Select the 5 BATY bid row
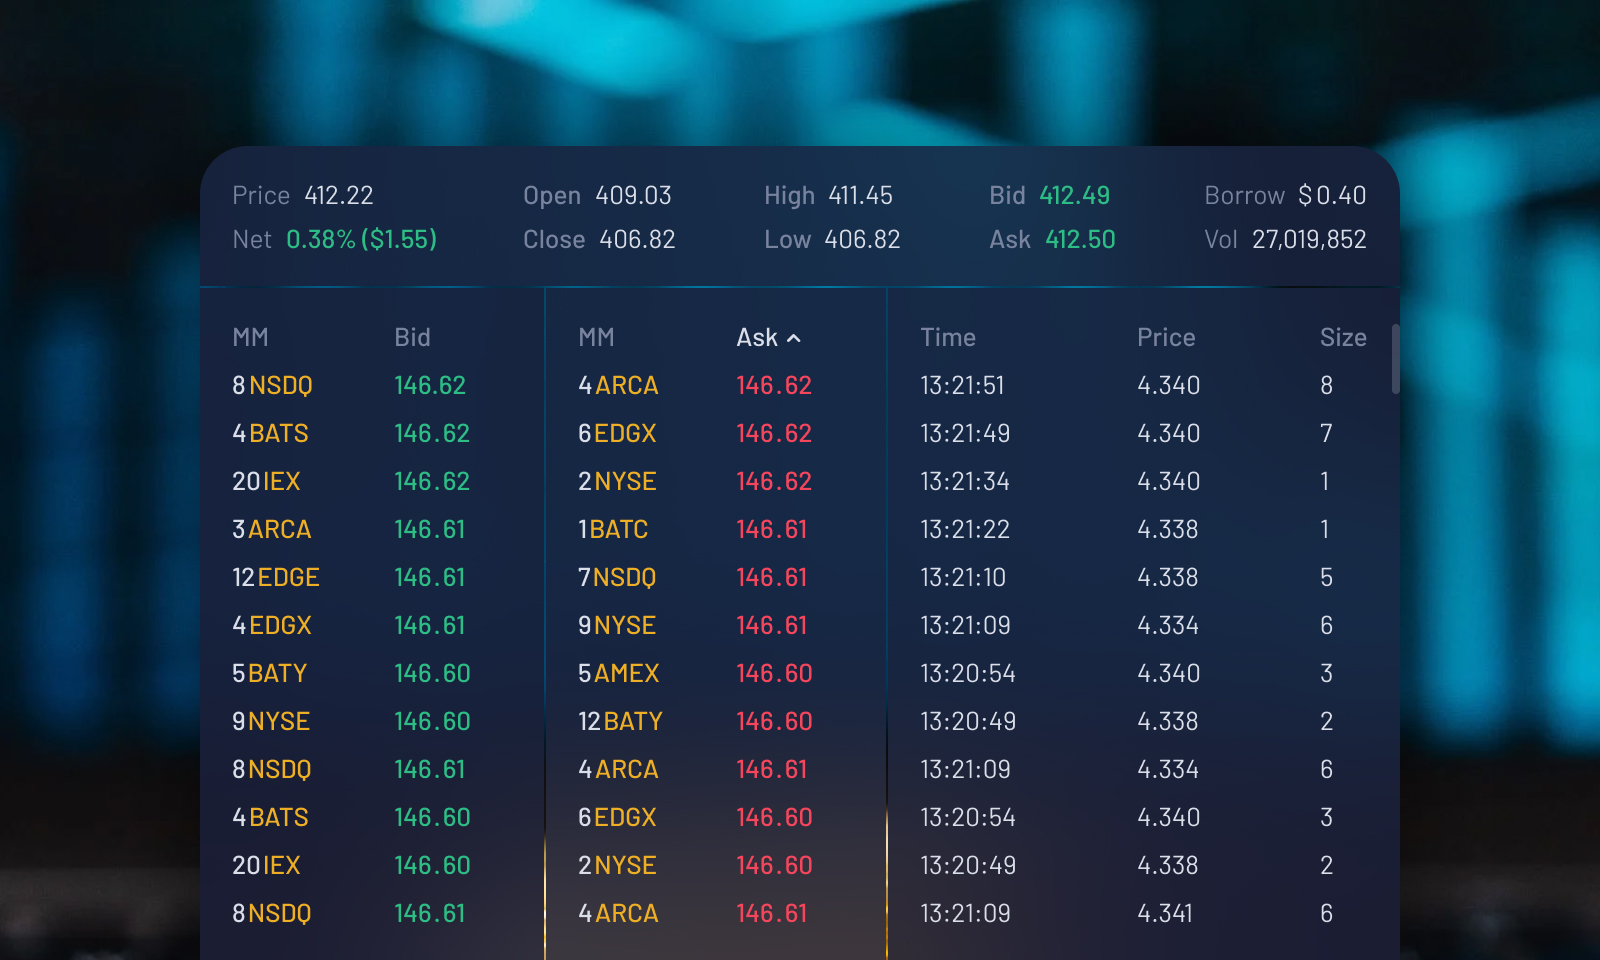The height and width of the screenshot is (960, 1600). (x=372, y=673)
